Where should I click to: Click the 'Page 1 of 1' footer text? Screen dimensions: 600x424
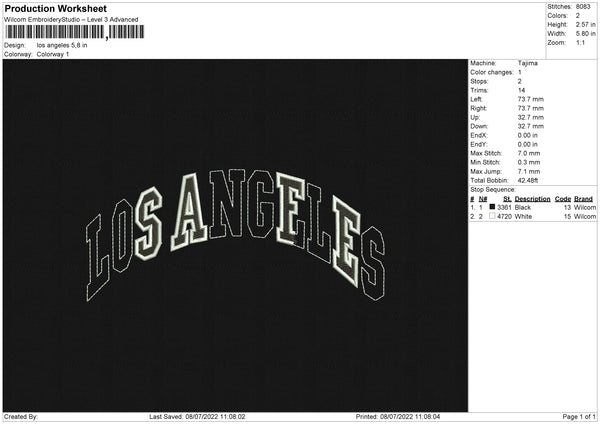coord(579,417)
